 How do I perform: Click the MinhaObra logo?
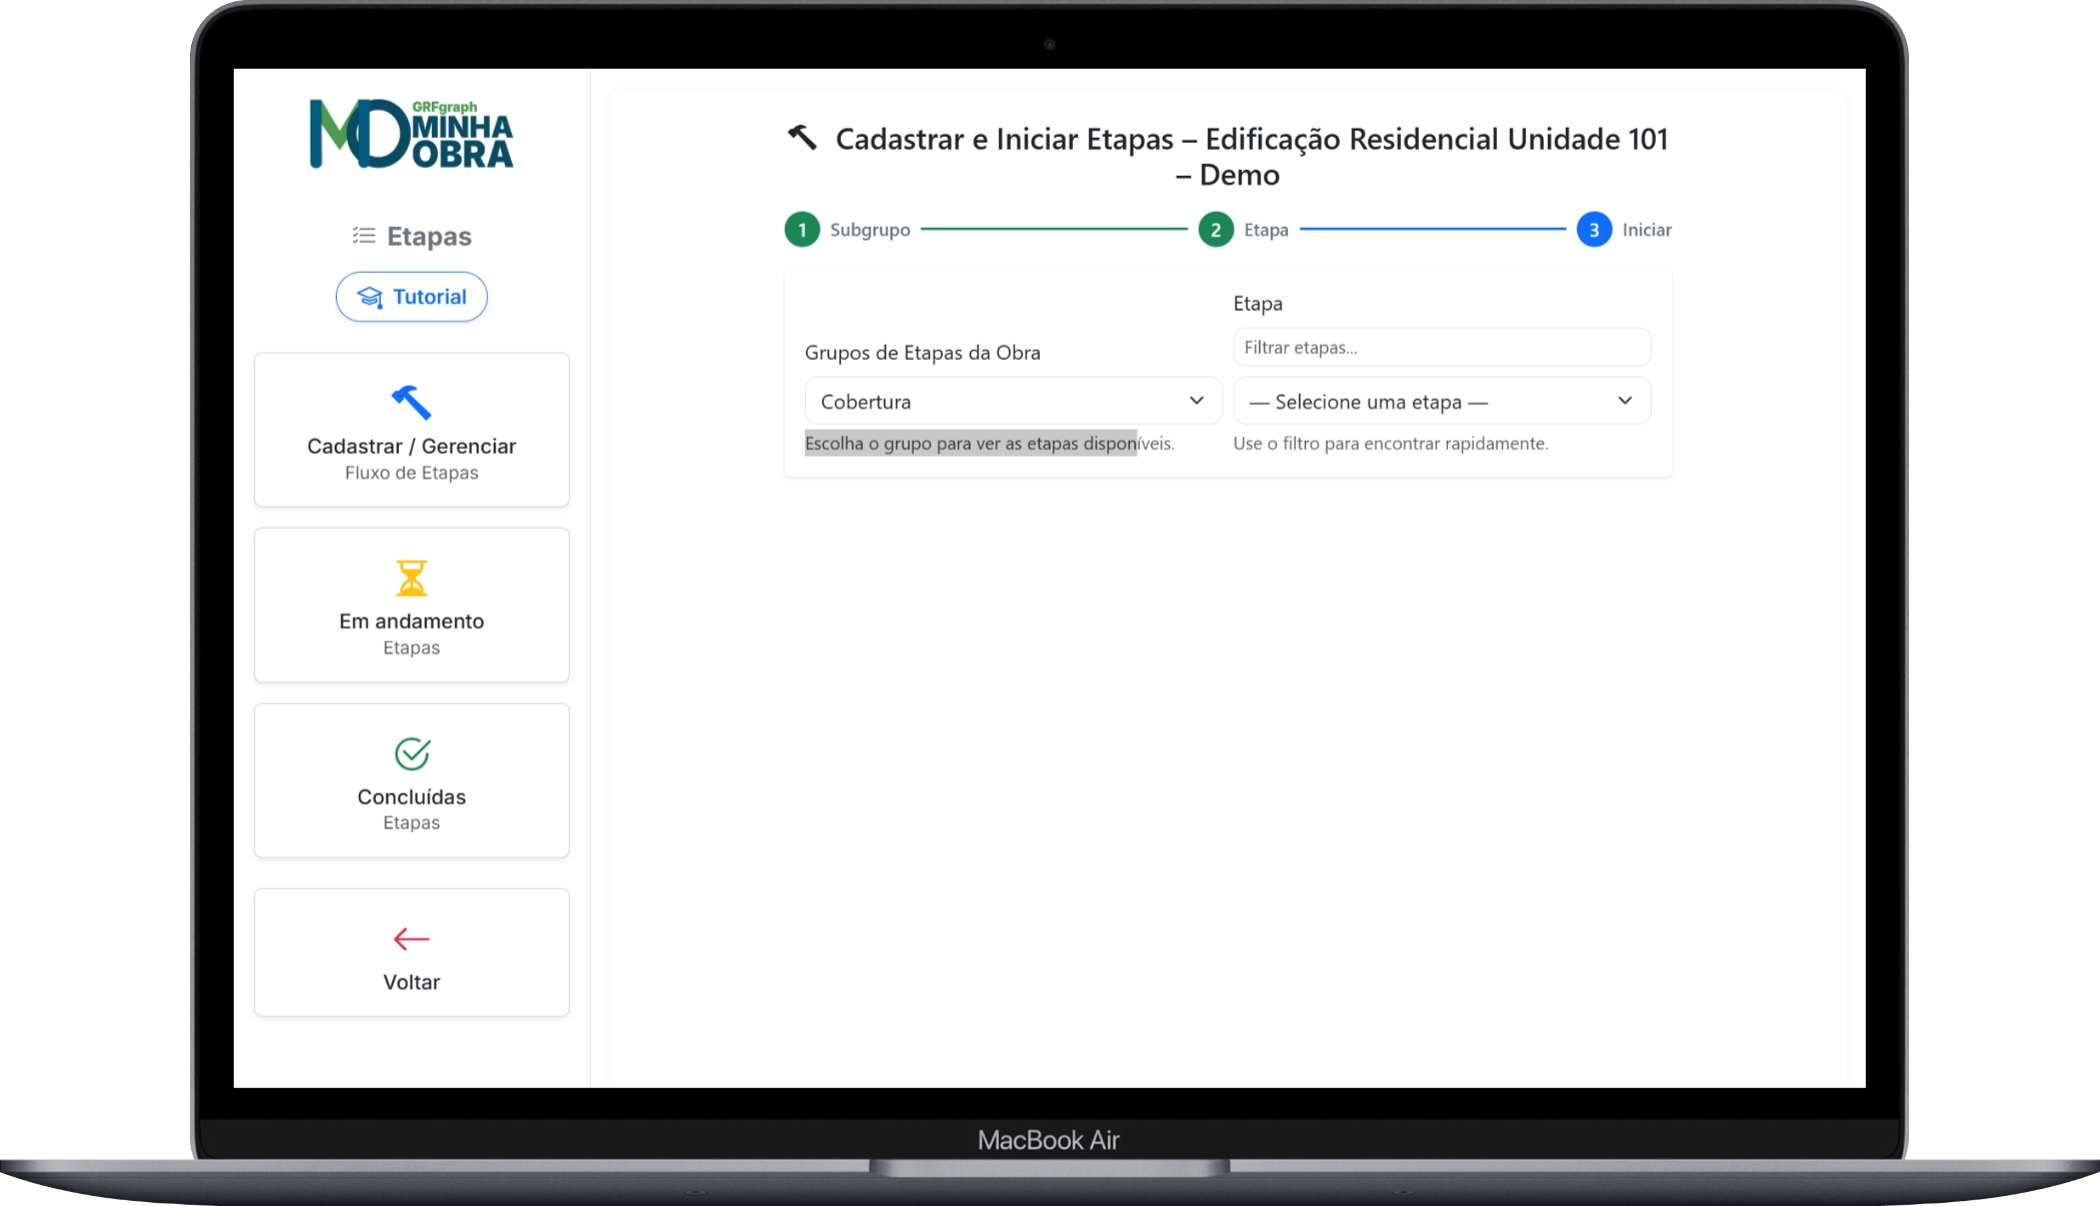(411, 134)
